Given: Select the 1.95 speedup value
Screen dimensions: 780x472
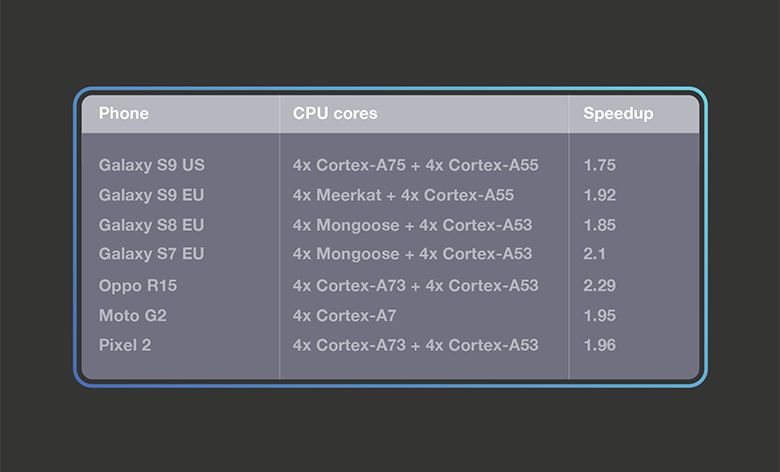Looking at the screenshot, I should 600,316.
